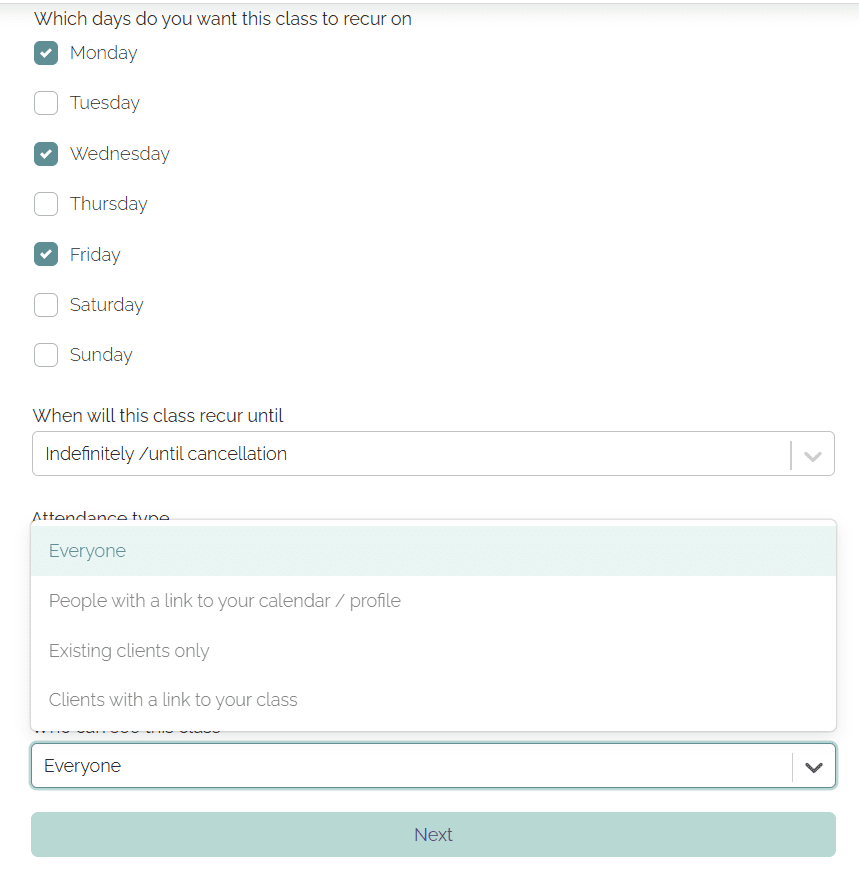Collapse list using the bottom dropdown chevron
The width and height of the screenshot is (859, 879).
814,767
